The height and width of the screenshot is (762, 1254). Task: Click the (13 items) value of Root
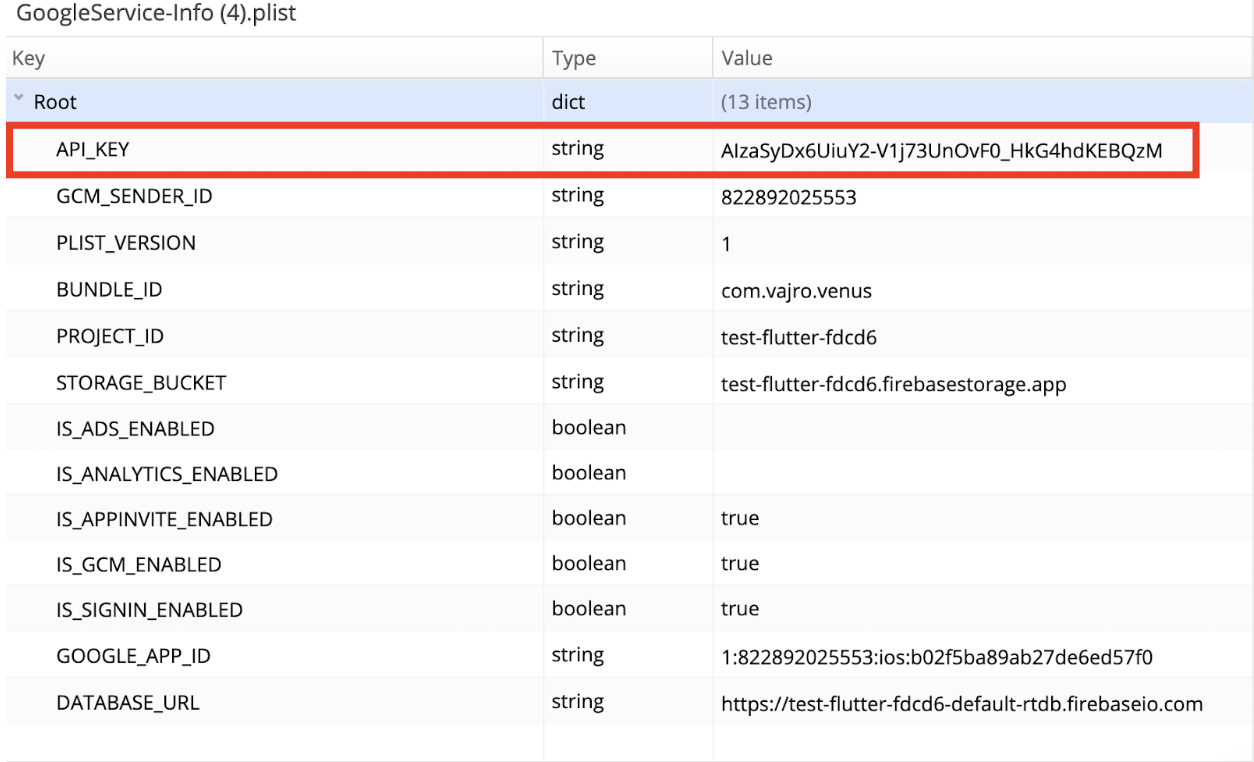click(766, 103)
